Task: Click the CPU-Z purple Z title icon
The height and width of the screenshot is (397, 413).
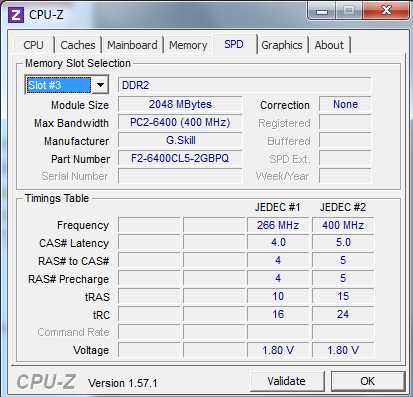Action: pos(16,15)
